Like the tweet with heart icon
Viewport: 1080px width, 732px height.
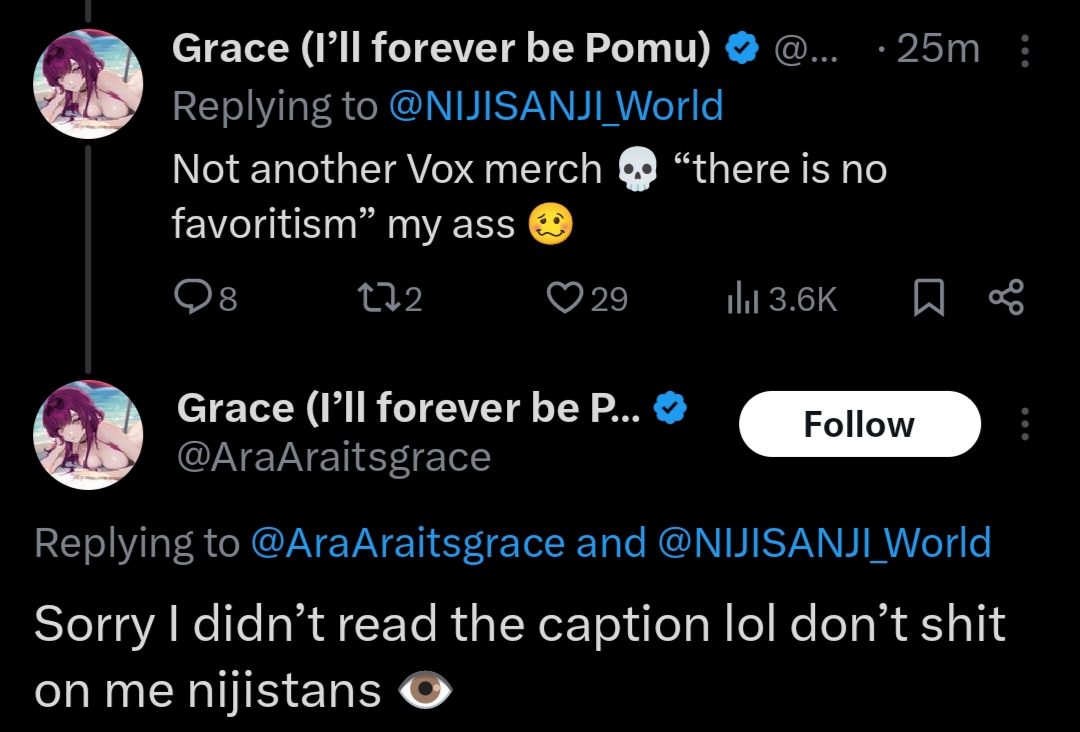(x=567, y=297)
